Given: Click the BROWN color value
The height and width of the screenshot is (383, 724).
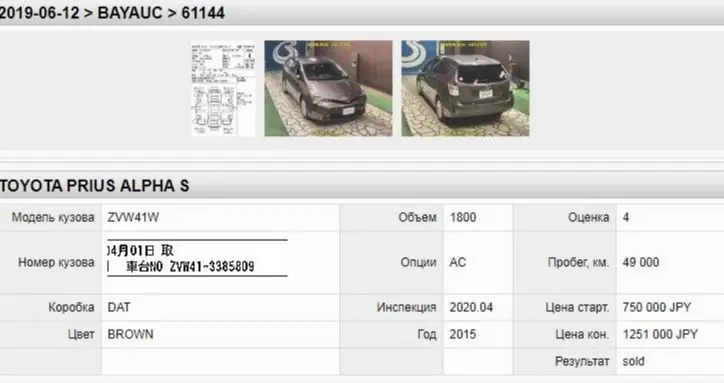Looking at the screenshot, I should point(130,334).
